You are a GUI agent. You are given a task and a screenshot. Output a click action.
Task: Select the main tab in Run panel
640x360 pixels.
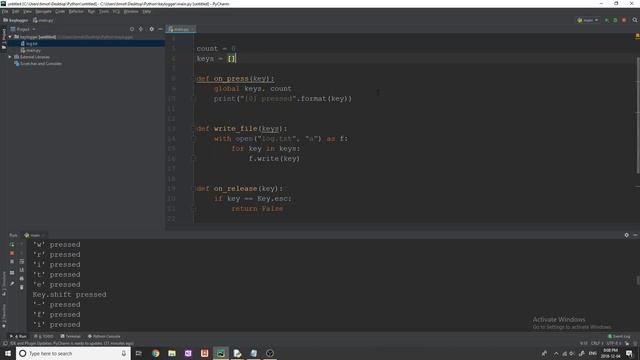[34, 235]
